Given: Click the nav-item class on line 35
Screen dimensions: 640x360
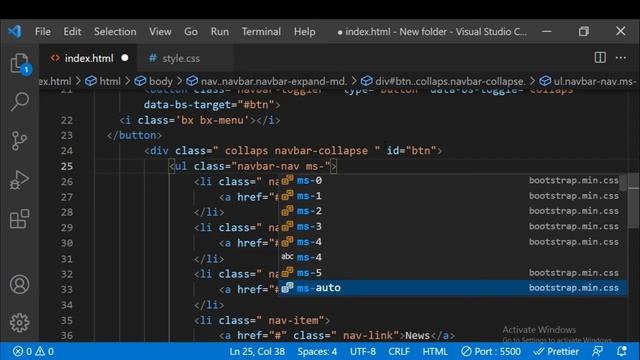Looking at the screenshot, I should point(293,320).
